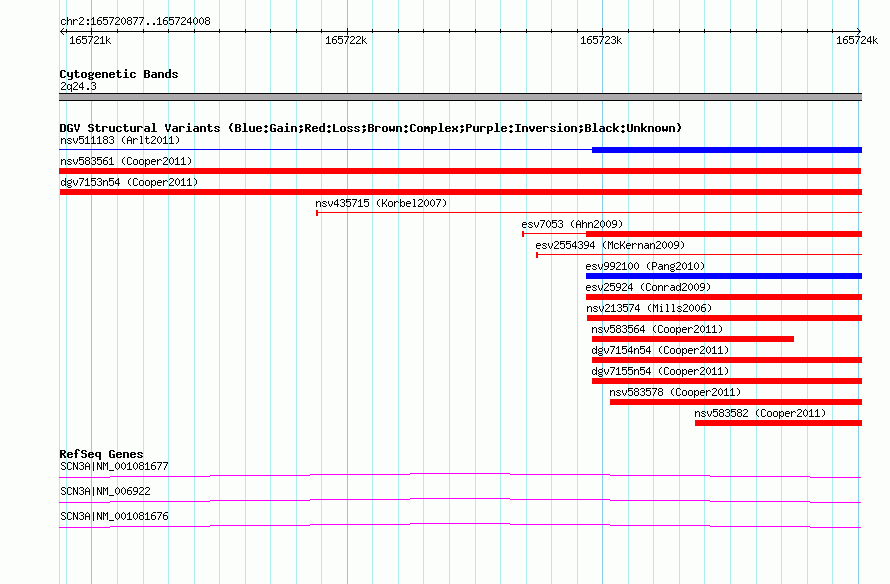Image resolution: width=890 pixels, height=584 pixels.
Task: Select the magenta SCN3A NM_001081676 gene line
Action: click(x=460, y=525)
